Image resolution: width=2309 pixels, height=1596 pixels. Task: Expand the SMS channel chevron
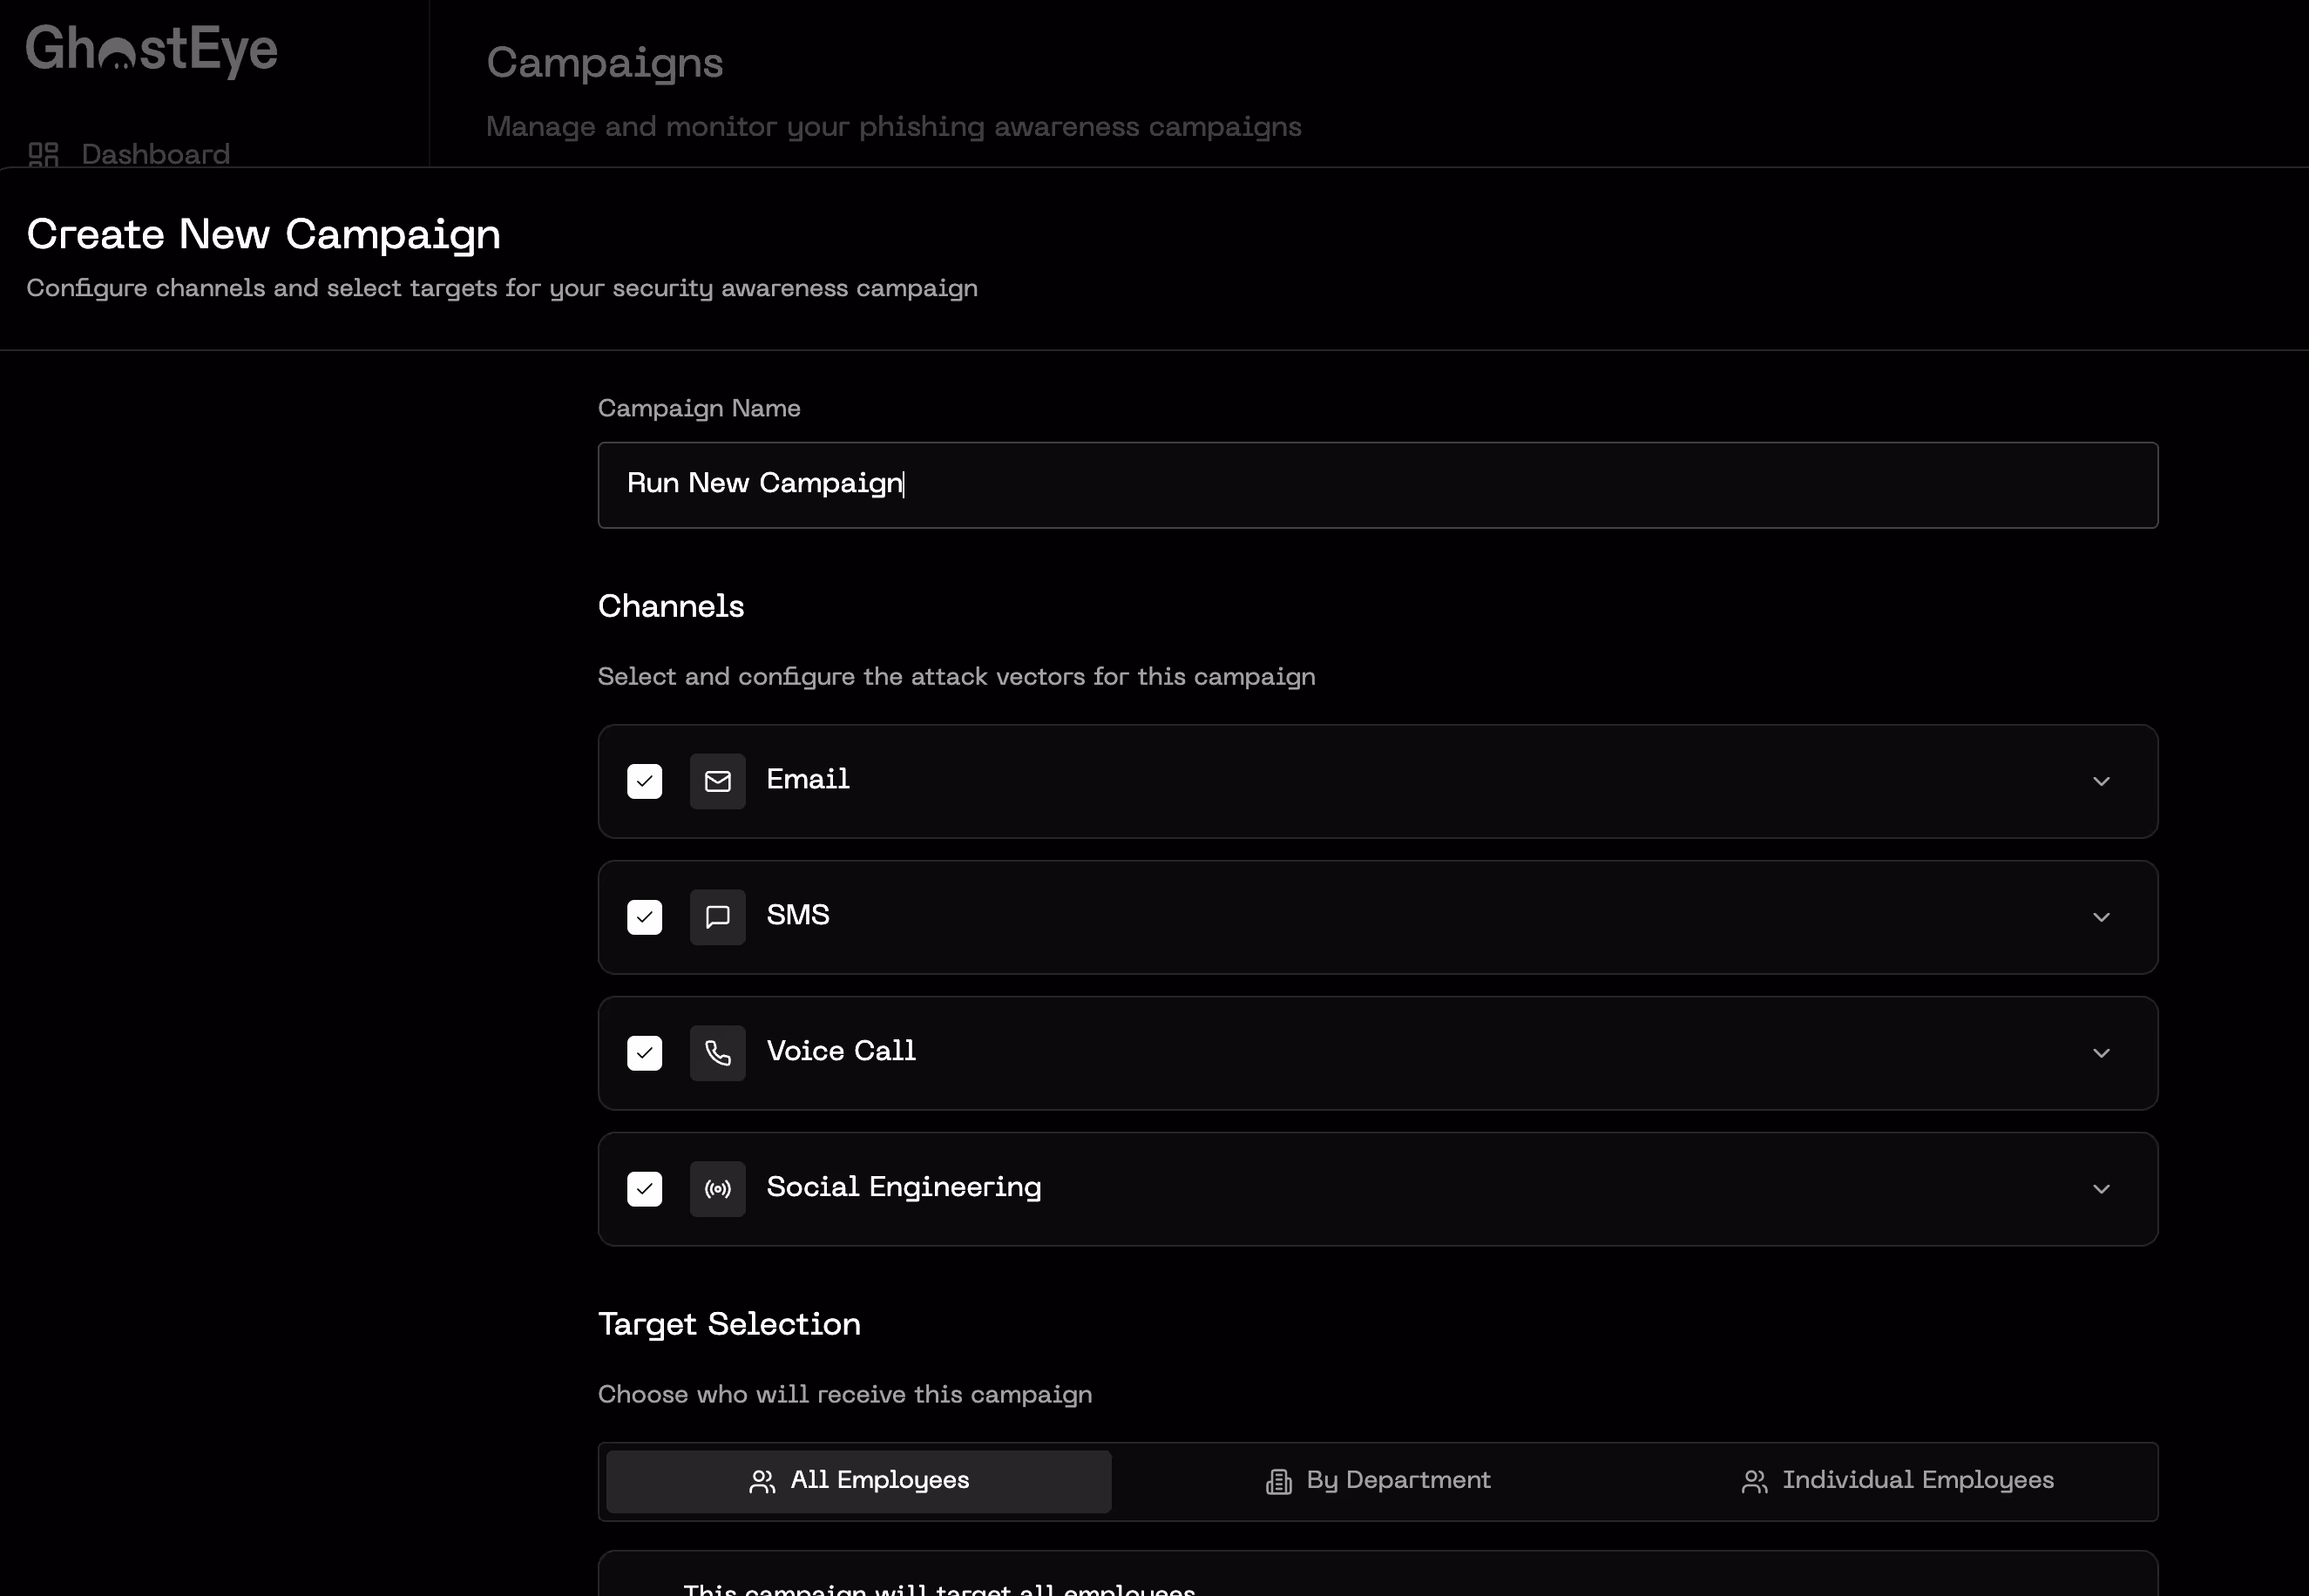tap(2101, 917)
